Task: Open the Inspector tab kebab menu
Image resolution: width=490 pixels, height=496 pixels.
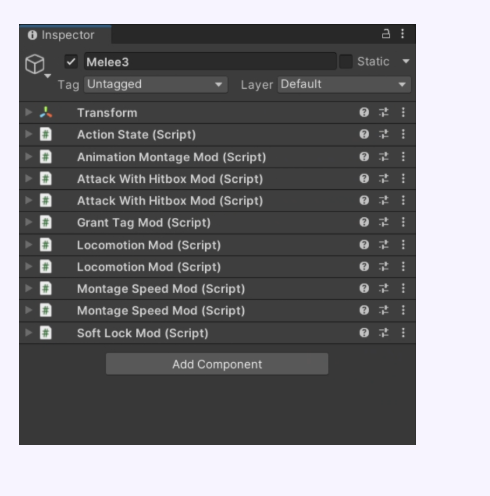Action: pyautogui.click(x=403, y=34)
